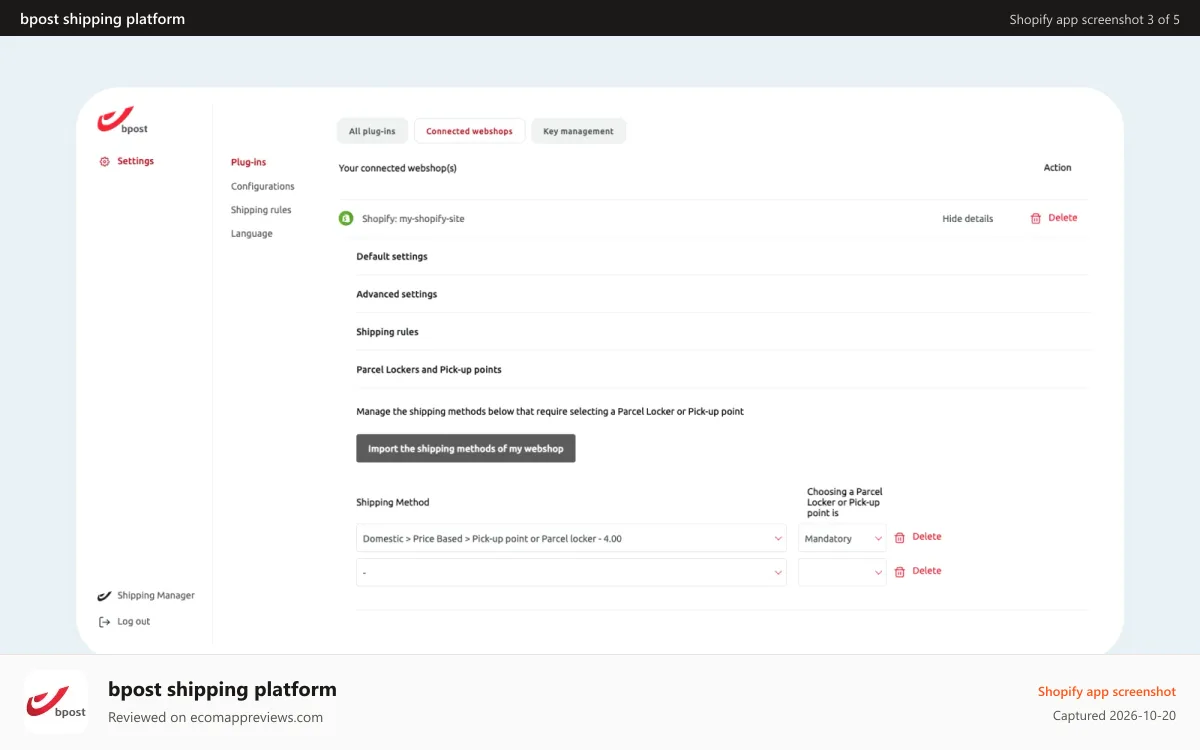Click trash icon in the empty shipping method row
1200x750 pixels.
click(x=899, y=572)
